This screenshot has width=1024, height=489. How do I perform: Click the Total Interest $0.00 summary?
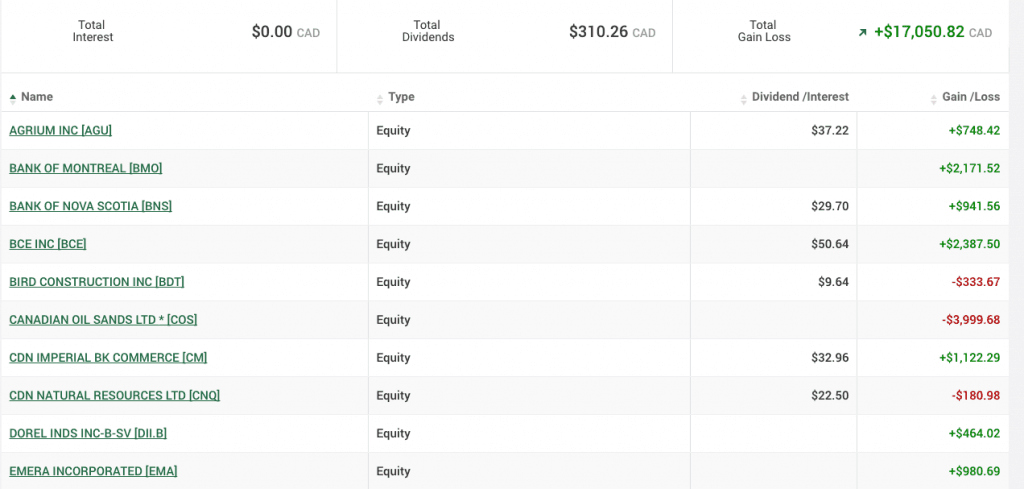[x=168, y=32]
